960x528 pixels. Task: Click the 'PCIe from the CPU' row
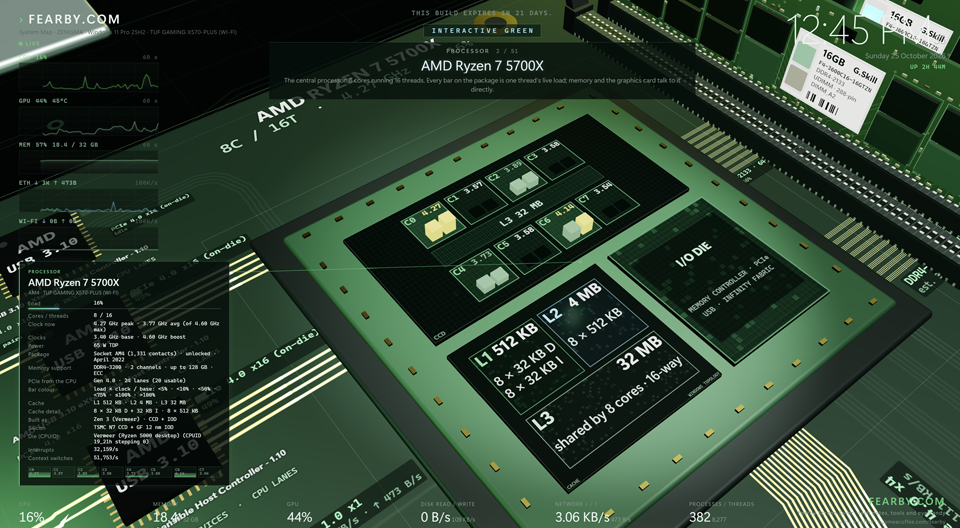coord(125,380)
